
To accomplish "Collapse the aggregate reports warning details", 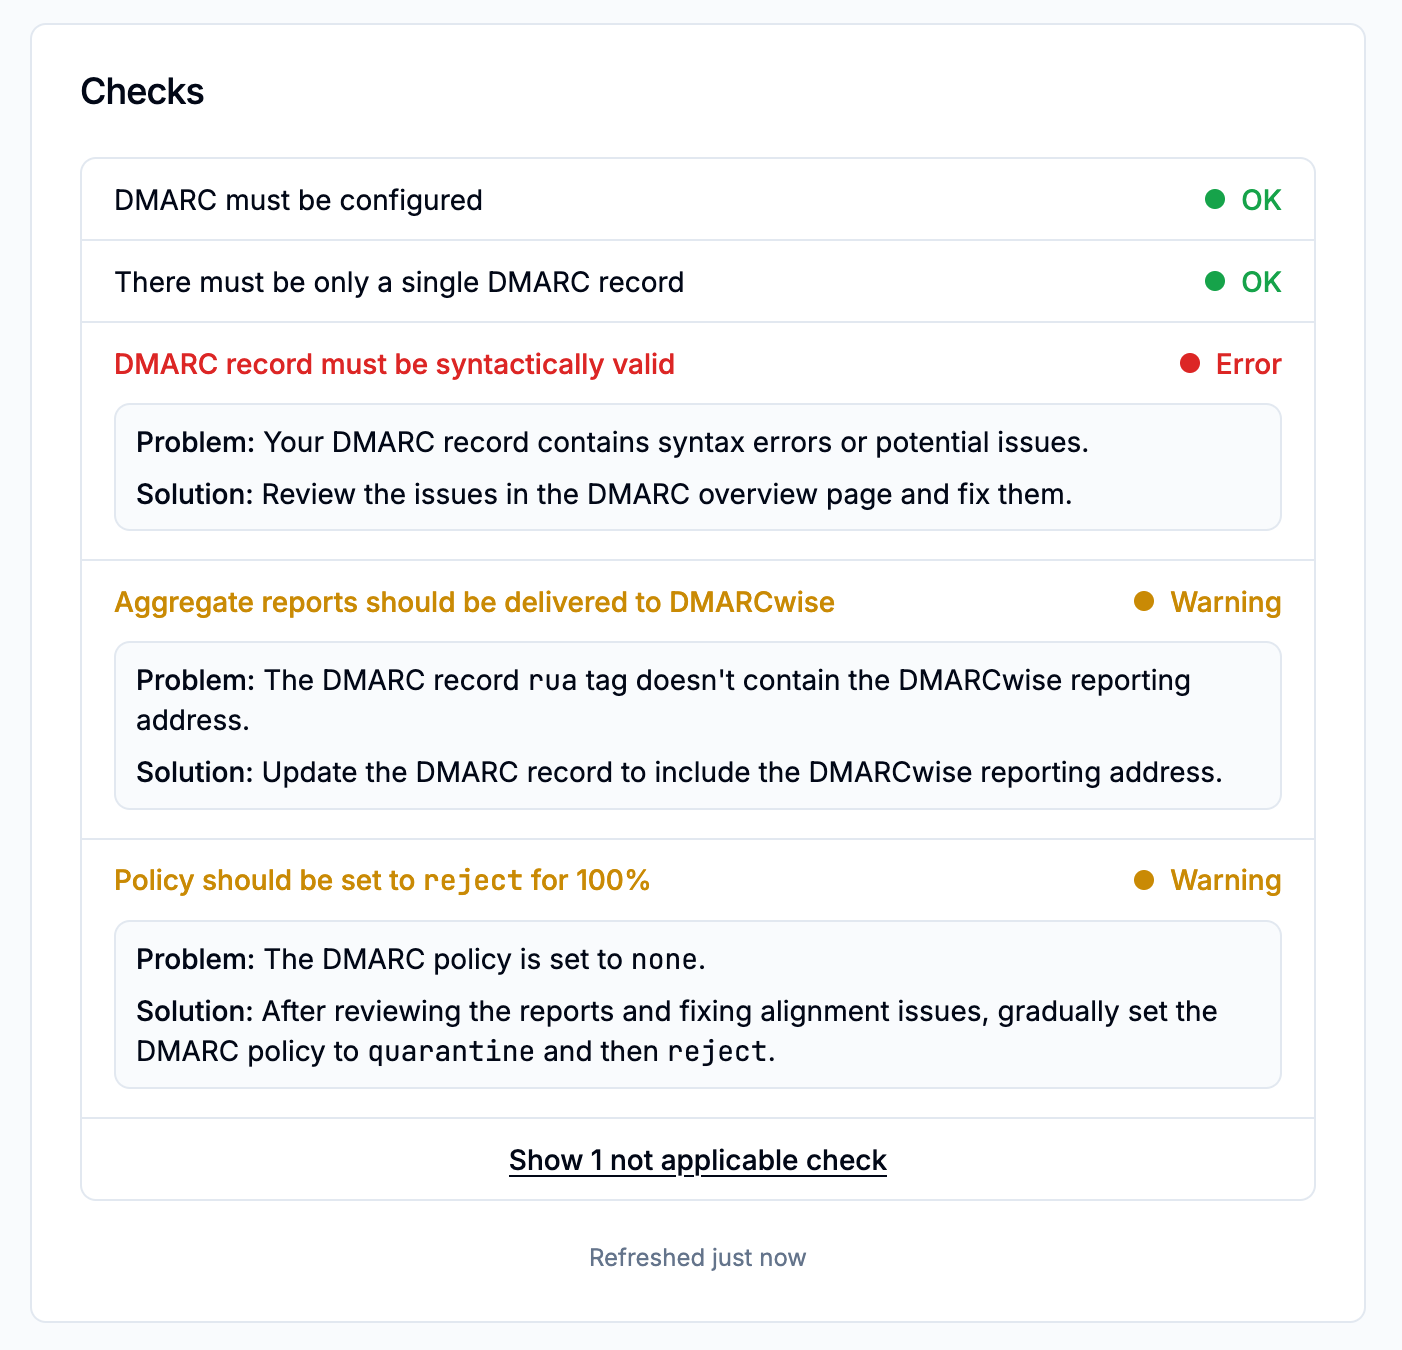I will pyautogui.click(x=475, y=601).
